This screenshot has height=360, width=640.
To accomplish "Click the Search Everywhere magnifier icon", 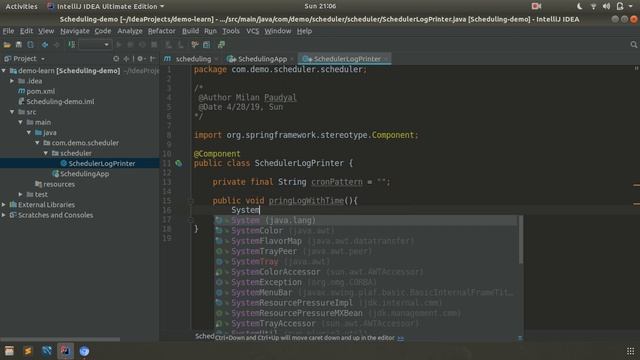I will [633, 44].
